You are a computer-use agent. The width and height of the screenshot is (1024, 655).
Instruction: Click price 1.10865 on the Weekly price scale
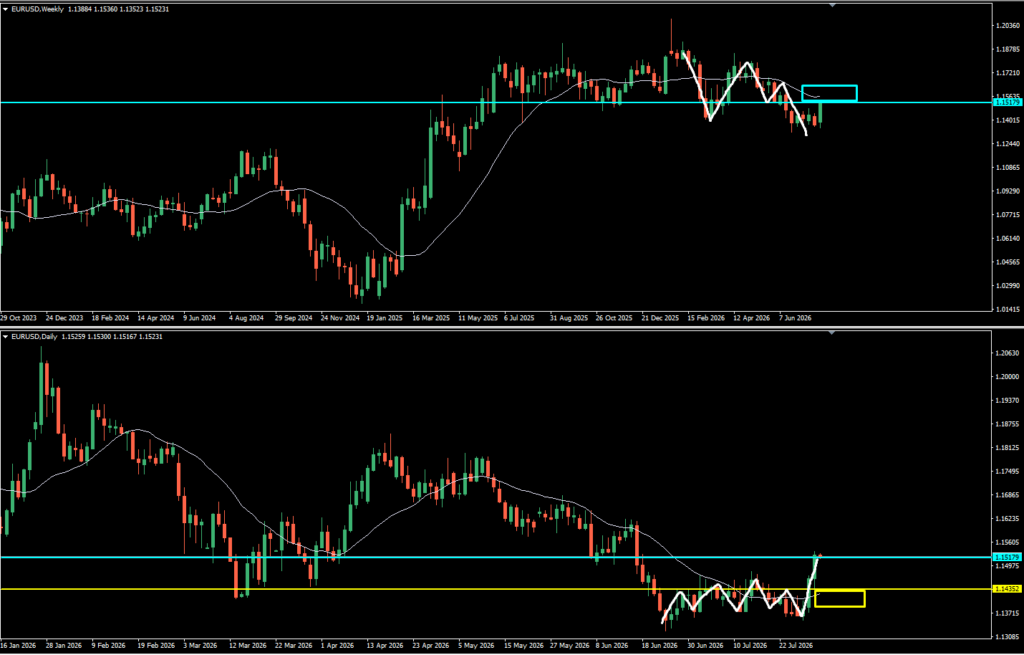[1010, 167]
